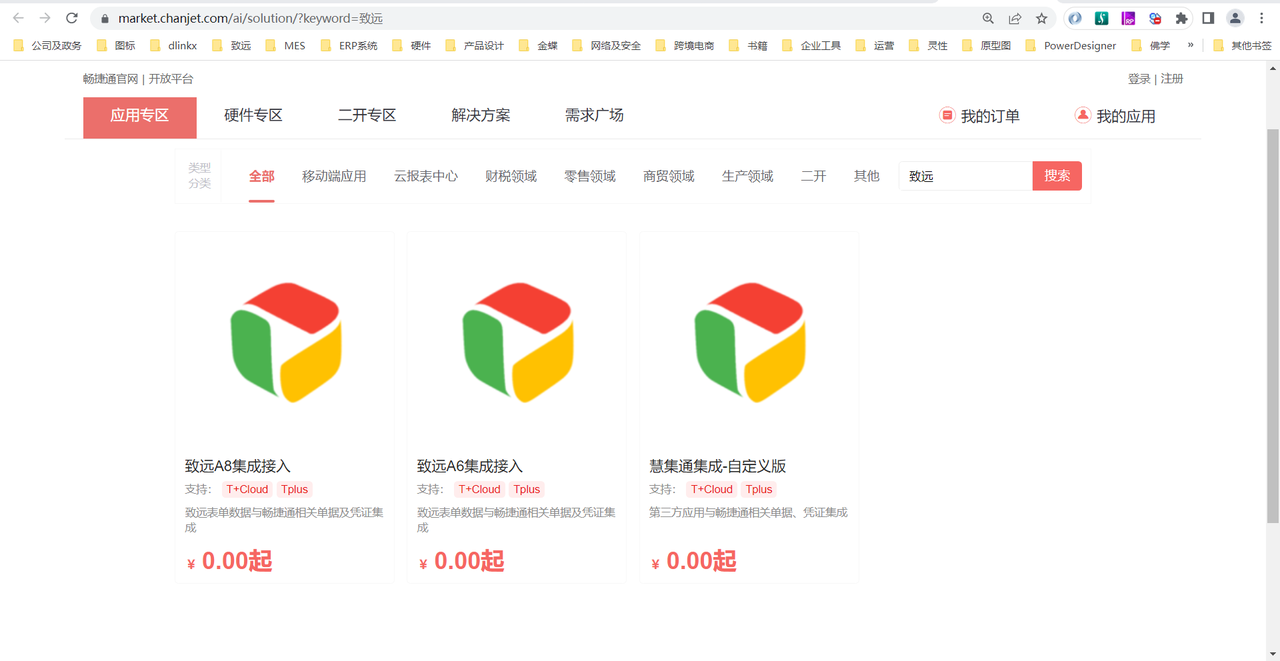Toggle the browser side panel icon
This screenshot has height=661, width=1280.
click(1208, 18)
